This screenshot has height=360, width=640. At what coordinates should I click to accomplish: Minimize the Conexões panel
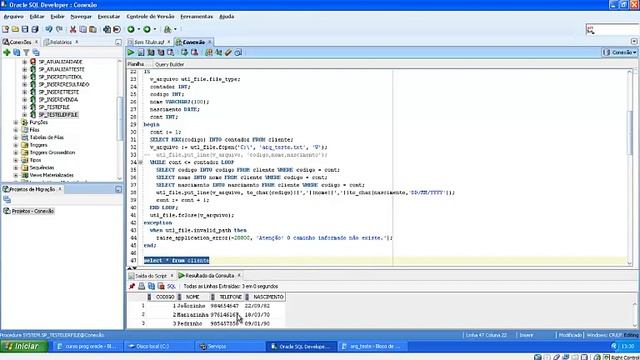(x=118, y=42)
